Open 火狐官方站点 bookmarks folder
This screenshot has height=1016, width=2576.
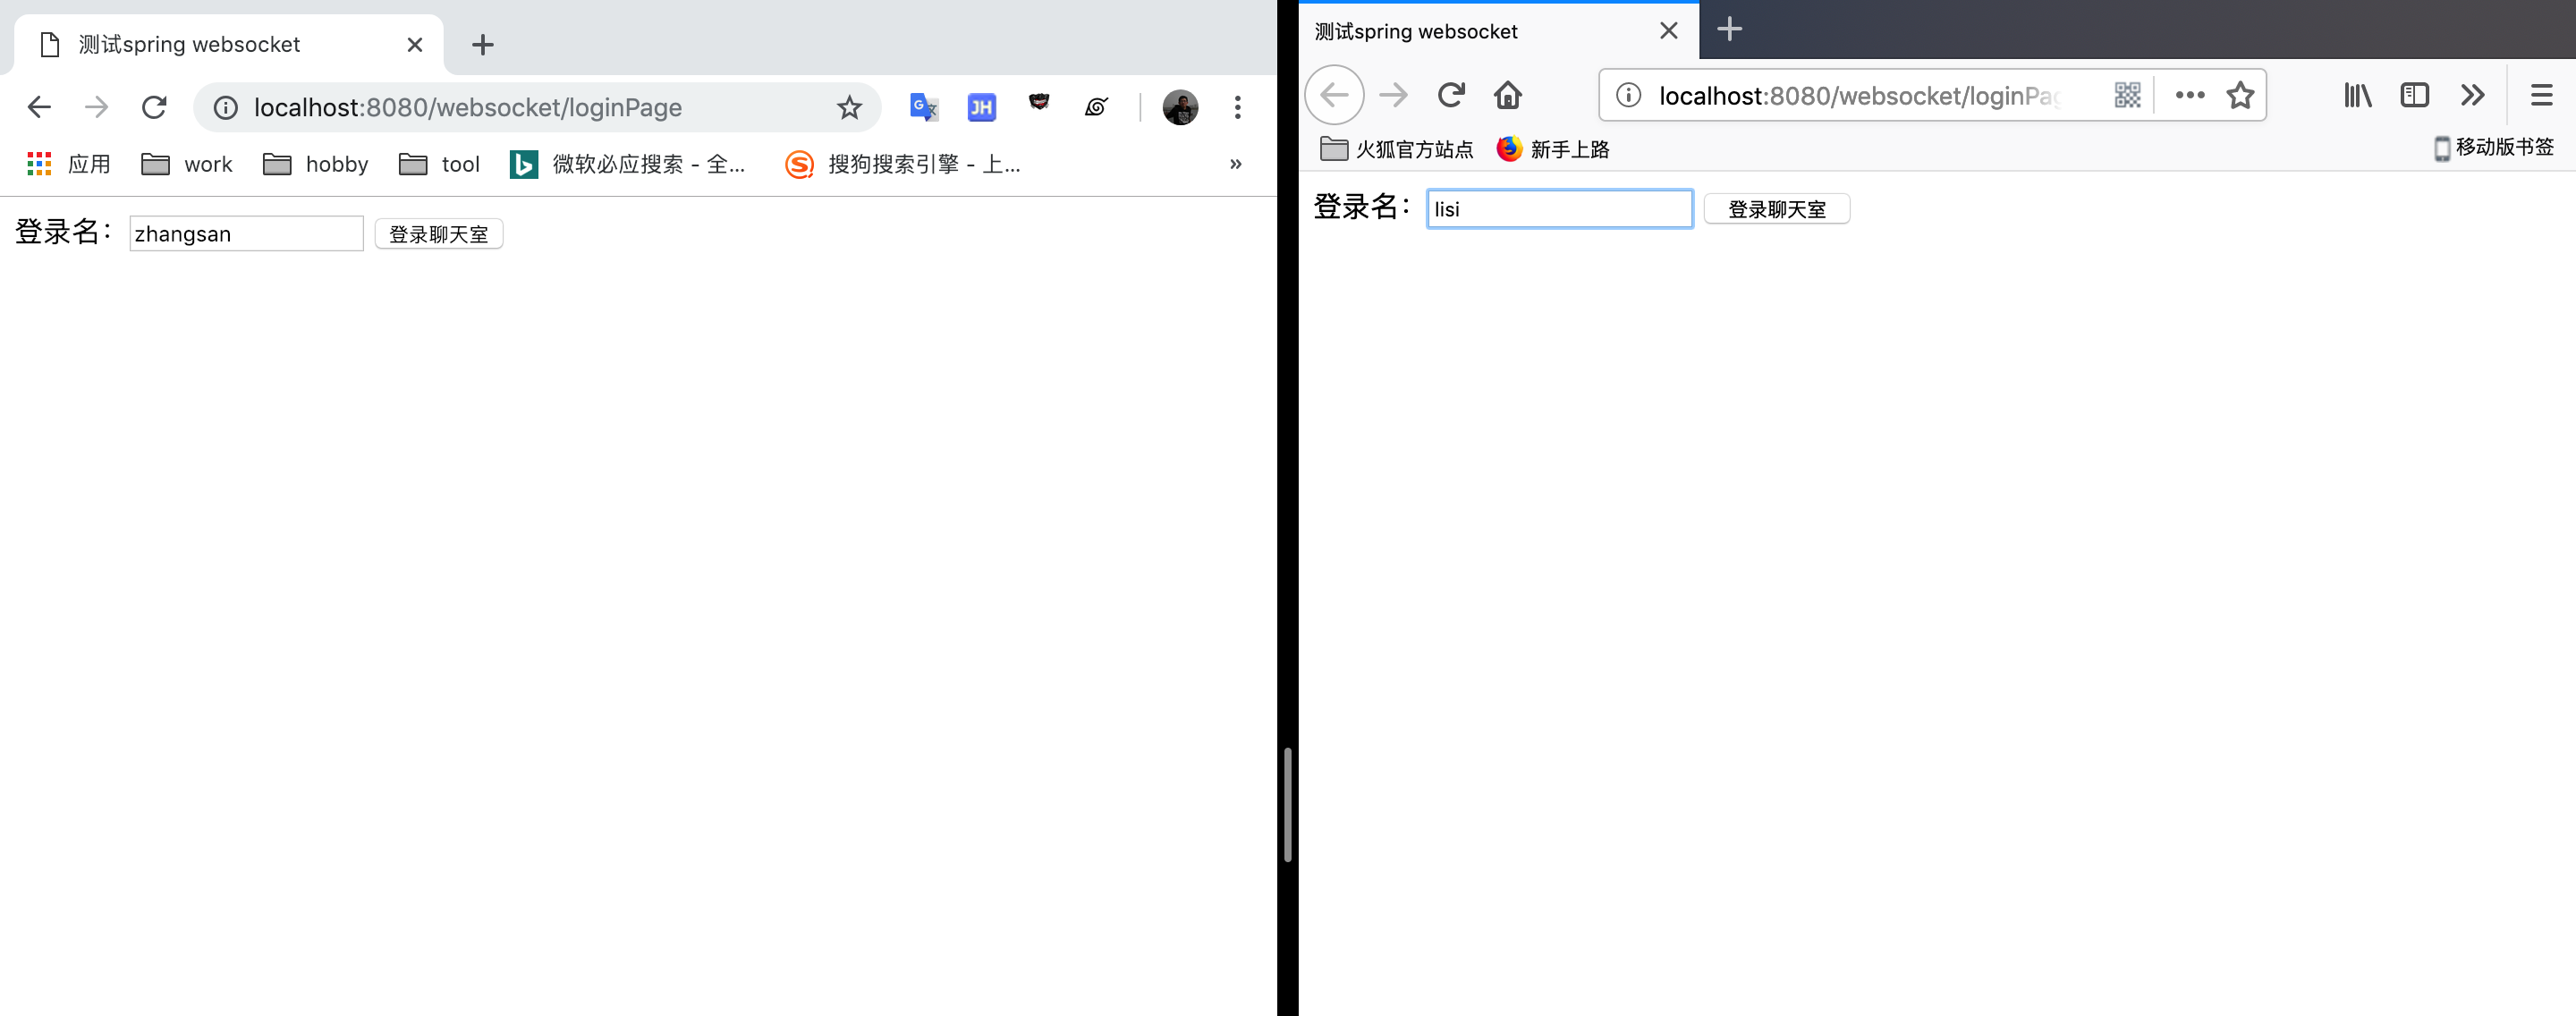(1396, 149)
